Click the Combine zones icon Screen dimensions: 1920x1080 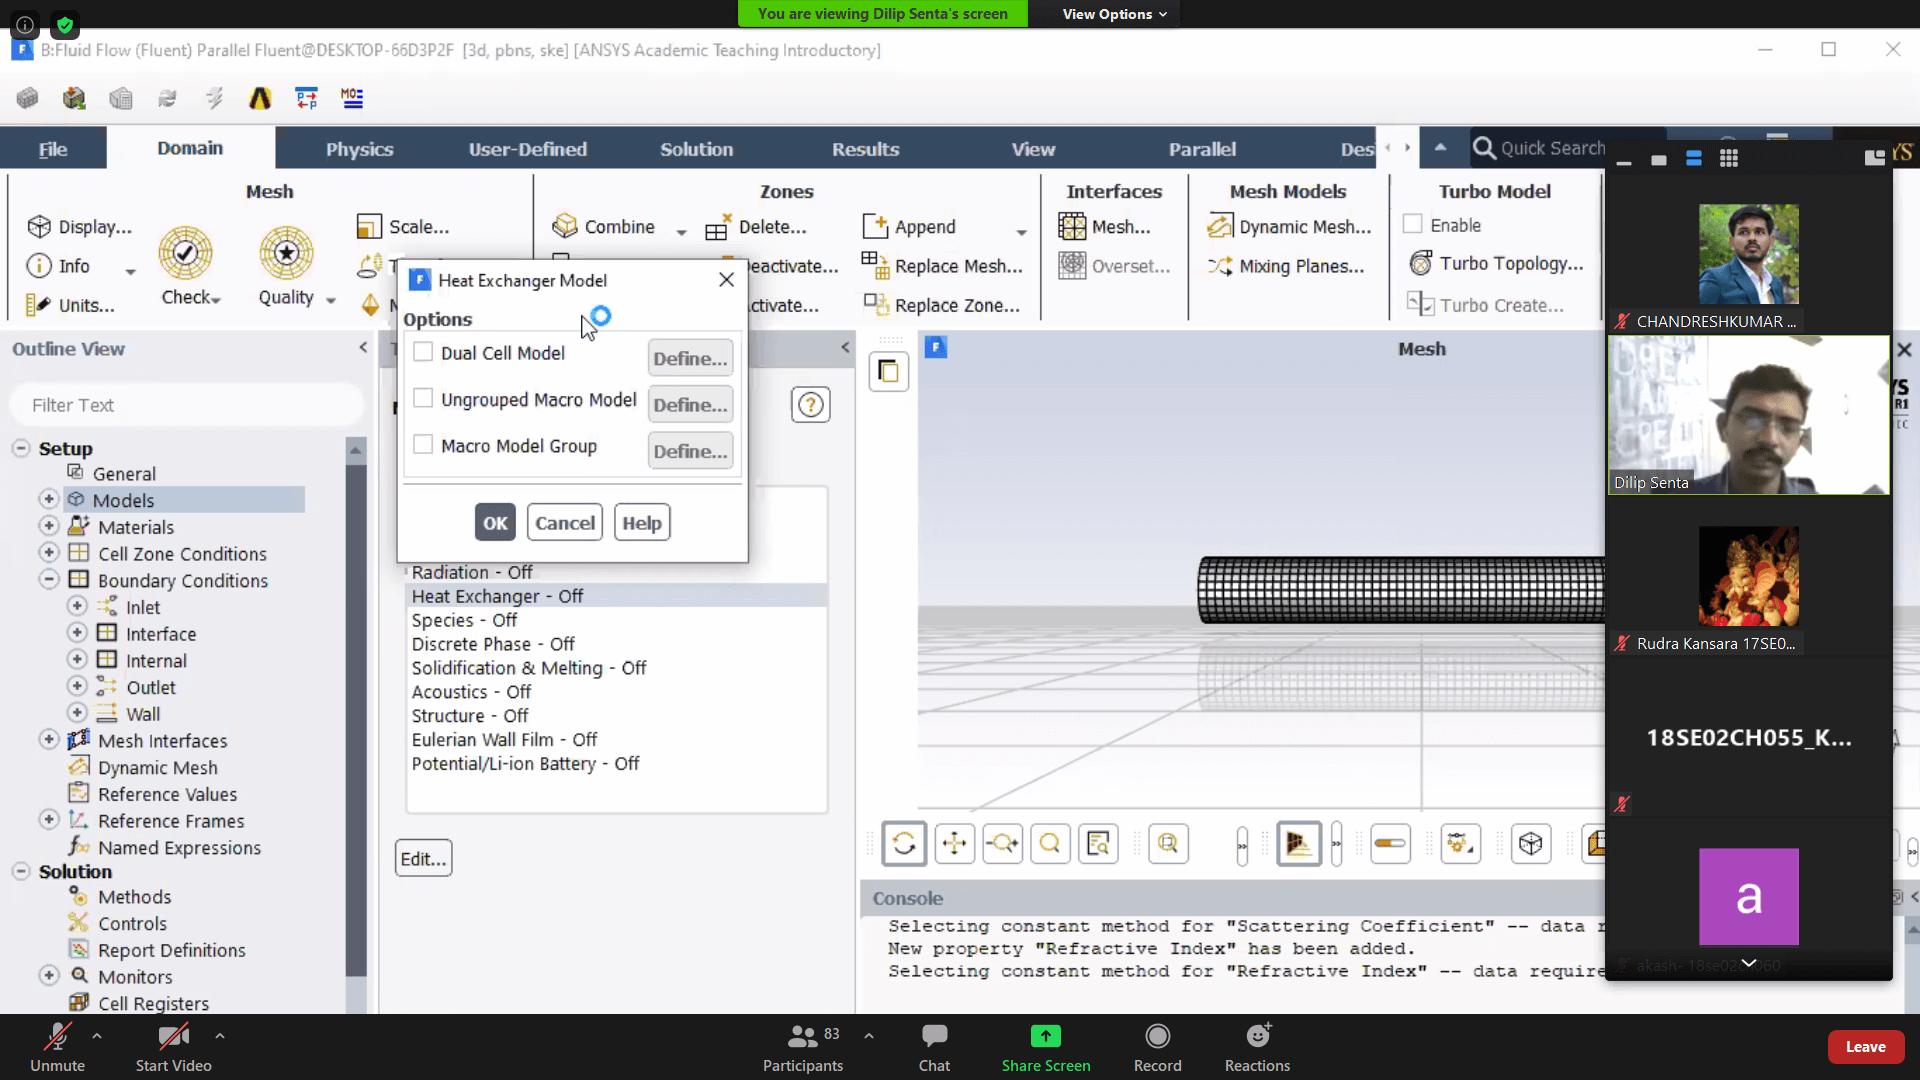(x=566, y=227)
